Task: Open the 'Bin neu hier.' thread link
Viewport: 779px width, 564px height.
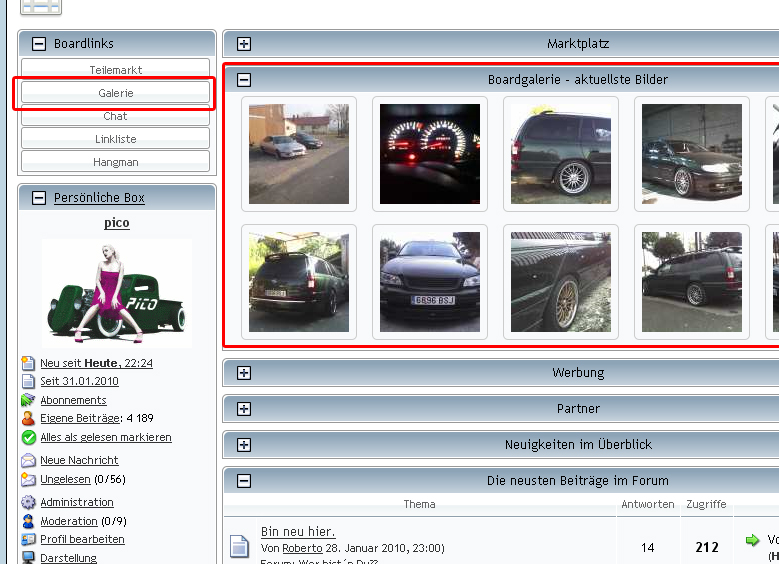Action: (297, 531)
